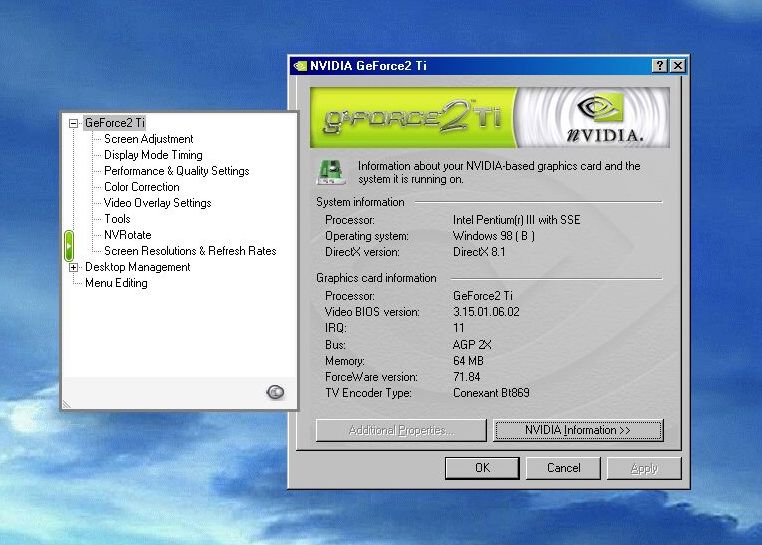Click the 'Memory:' label

[x=345, y=361]
